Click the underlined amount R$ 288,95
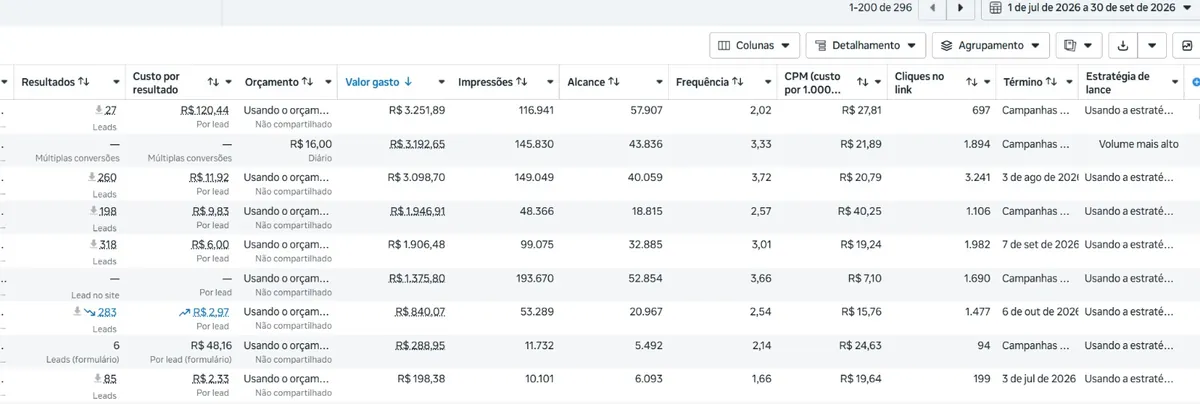 [421, 345]
